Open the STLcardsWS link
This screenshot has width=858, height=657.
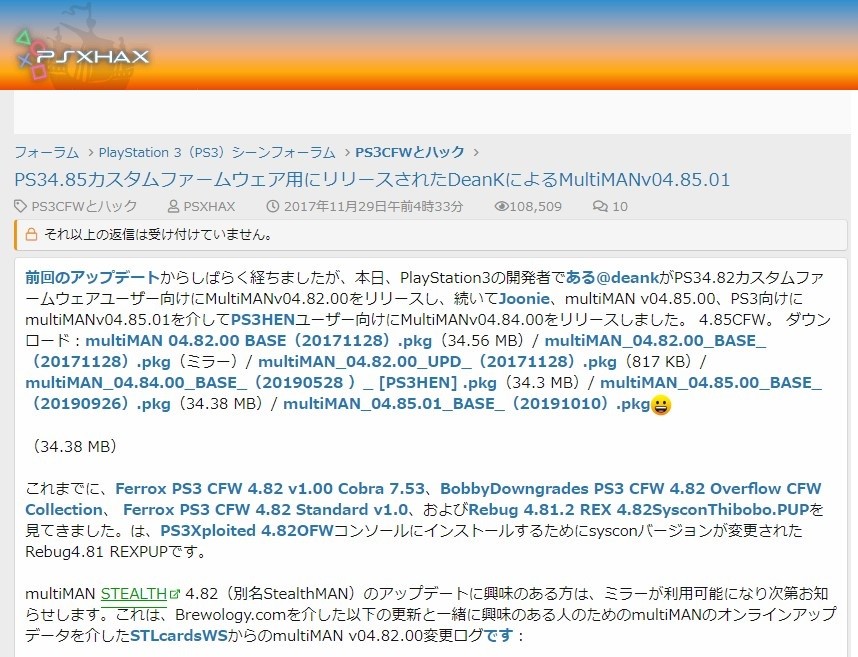[x=178, y=636]
